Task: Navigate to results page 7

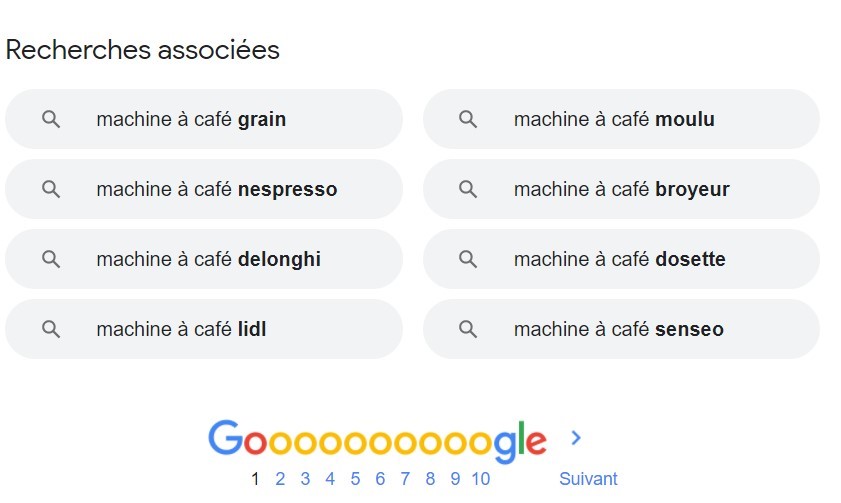Action: coord(405,479)
